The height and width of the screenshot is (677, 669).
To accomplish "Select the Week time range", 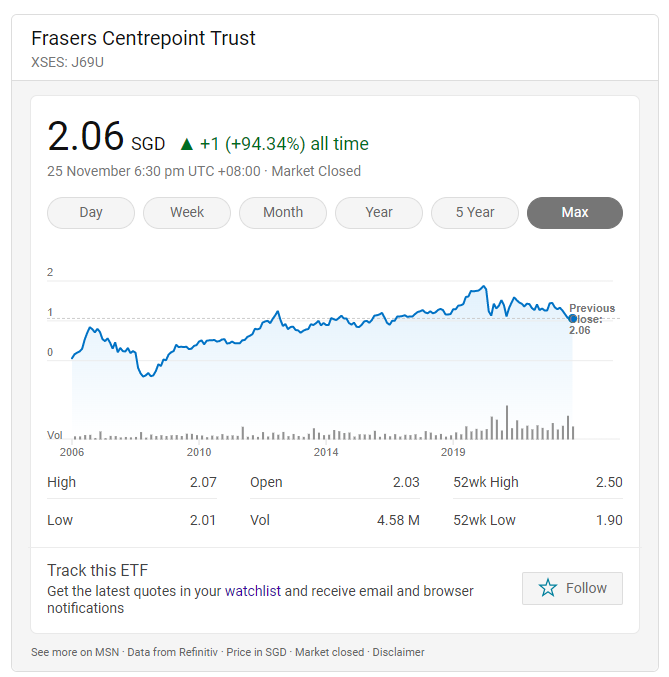I will [x=187, y=212].
